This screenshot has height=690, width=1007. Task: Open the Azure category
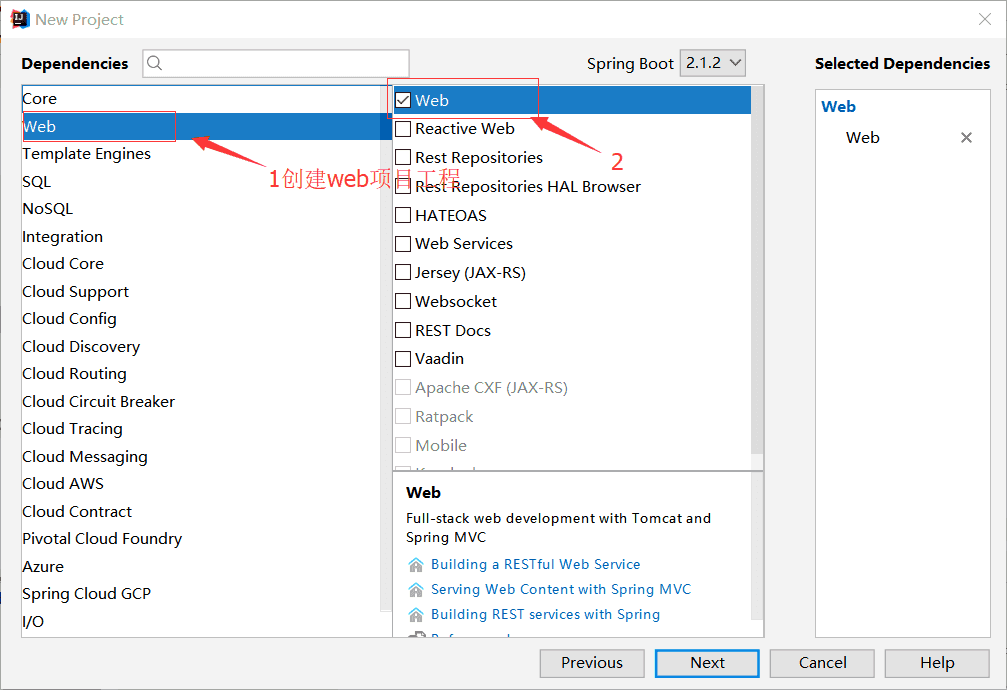[x=201, y=567]
